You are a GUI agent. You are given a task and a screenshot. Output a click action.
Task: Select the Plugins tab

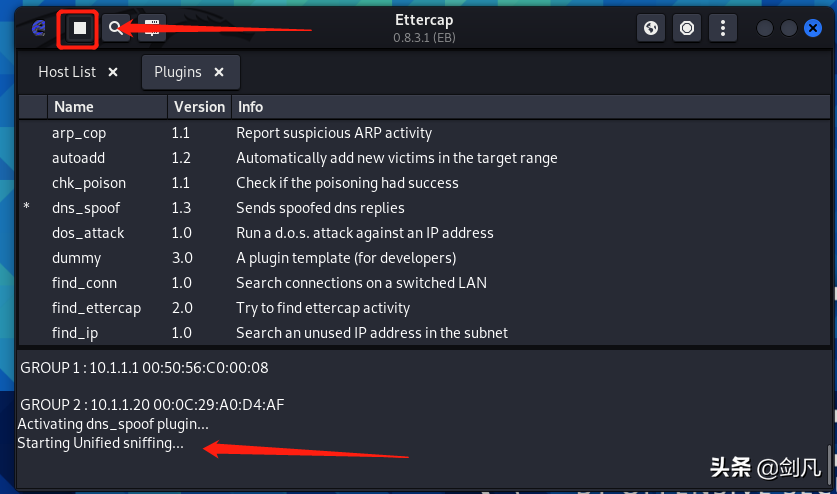pos(178,72)
